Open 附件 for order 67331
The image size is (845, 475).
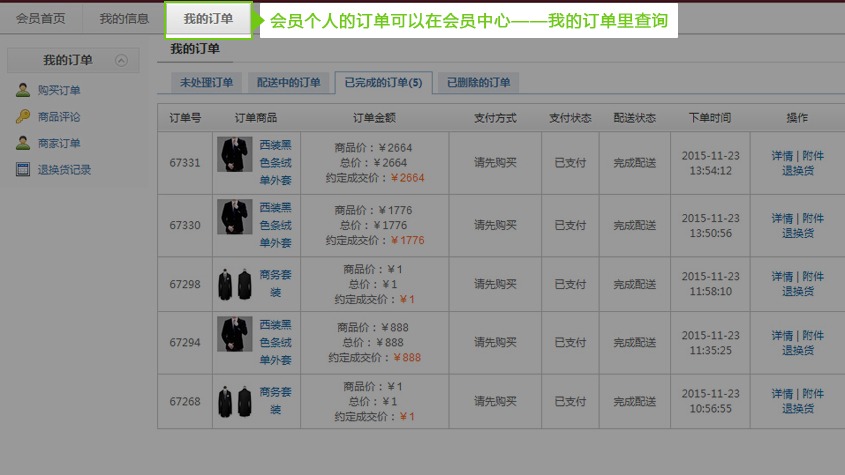(813, 155)
